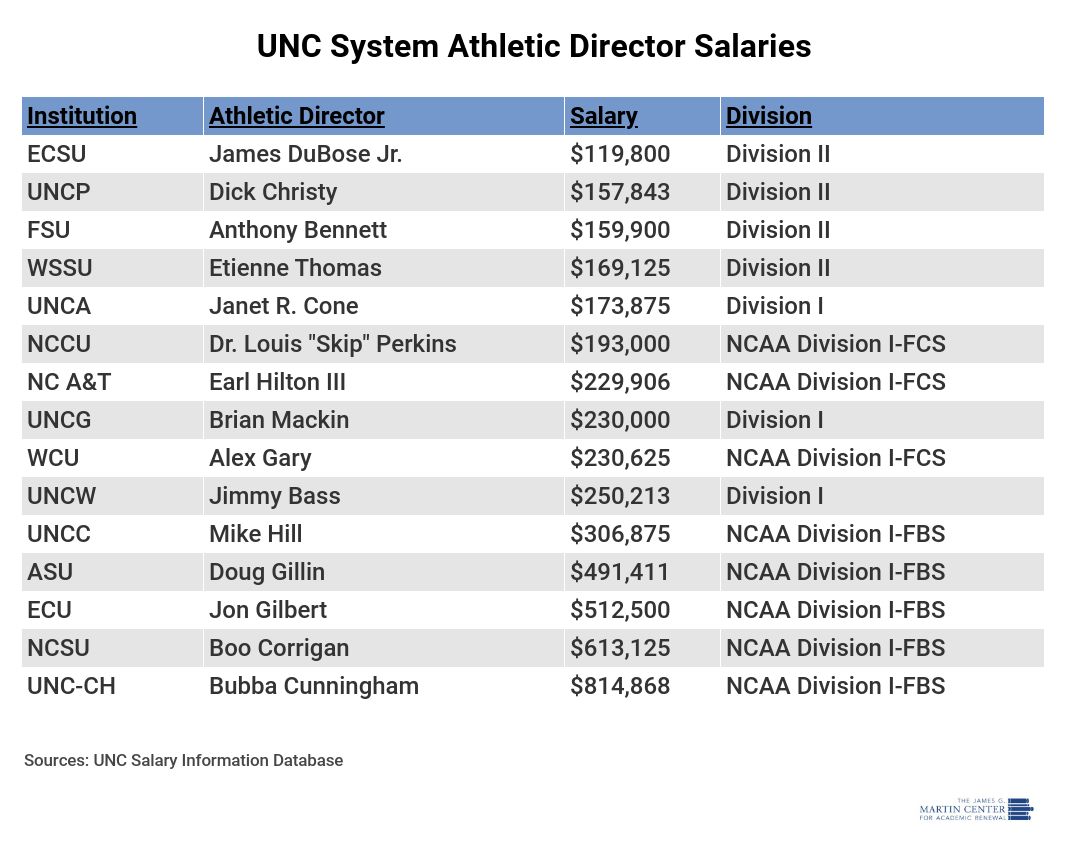The width and height of the screenshot is (1068, 841).
Task: Click NCAA Division I-FBS cell for ECU
Action: pyautogui.click(x=835, y=610)
